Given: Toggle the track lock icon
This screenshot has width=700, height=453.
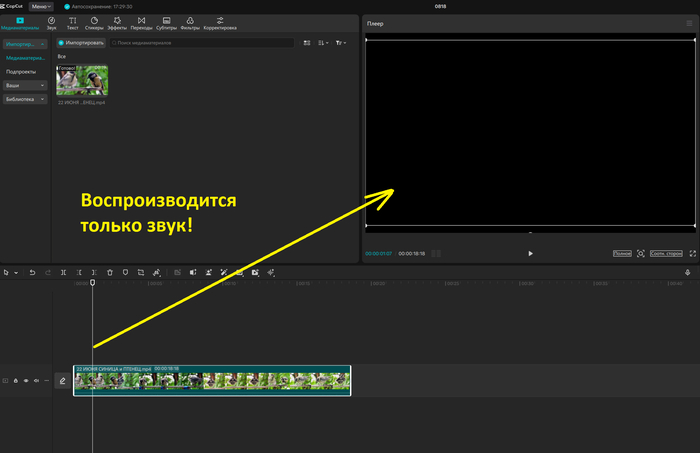Looking at the screenshot, I should (x=15, y=380).
